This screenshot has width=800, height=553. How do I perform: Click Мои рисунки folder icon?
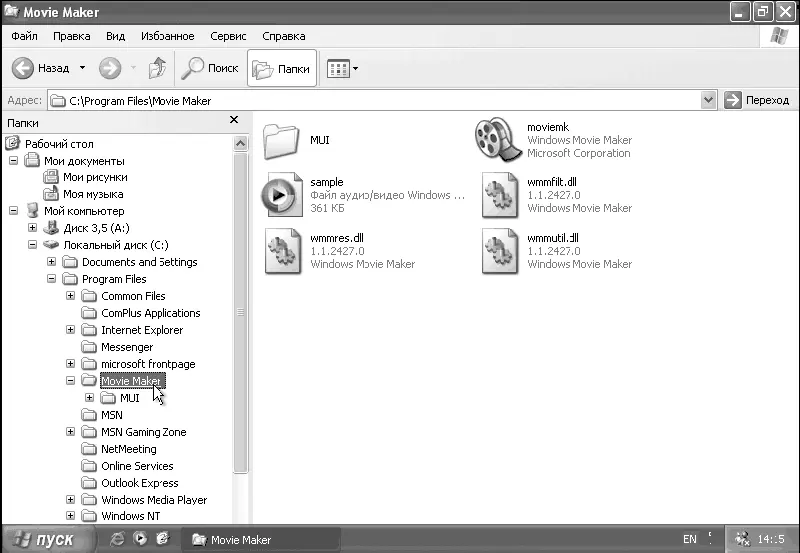click(51, 177)
